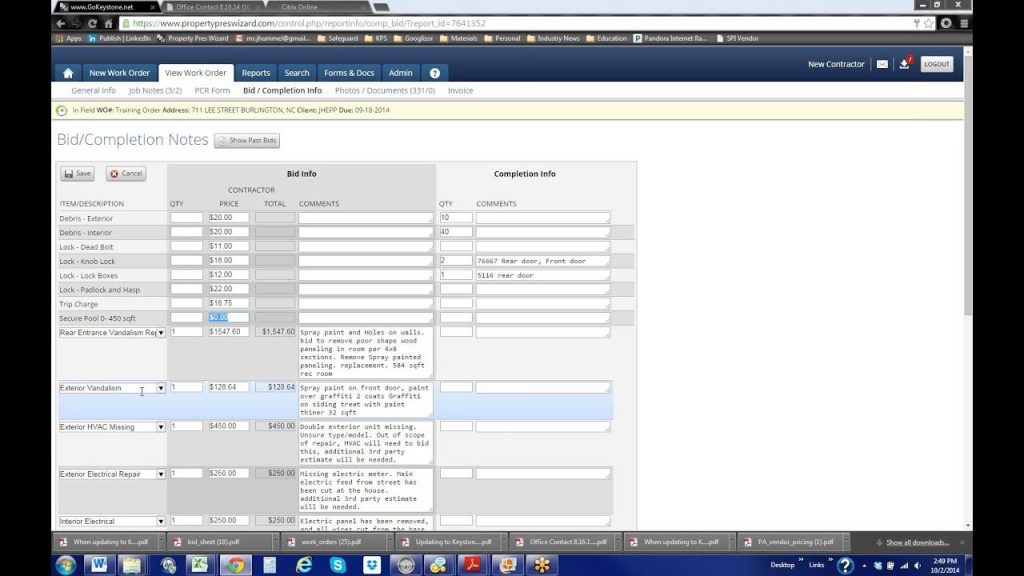The image size is (1024, 576).
Task: Launch Skype from the taskbar
Action: tap(338, 564)
